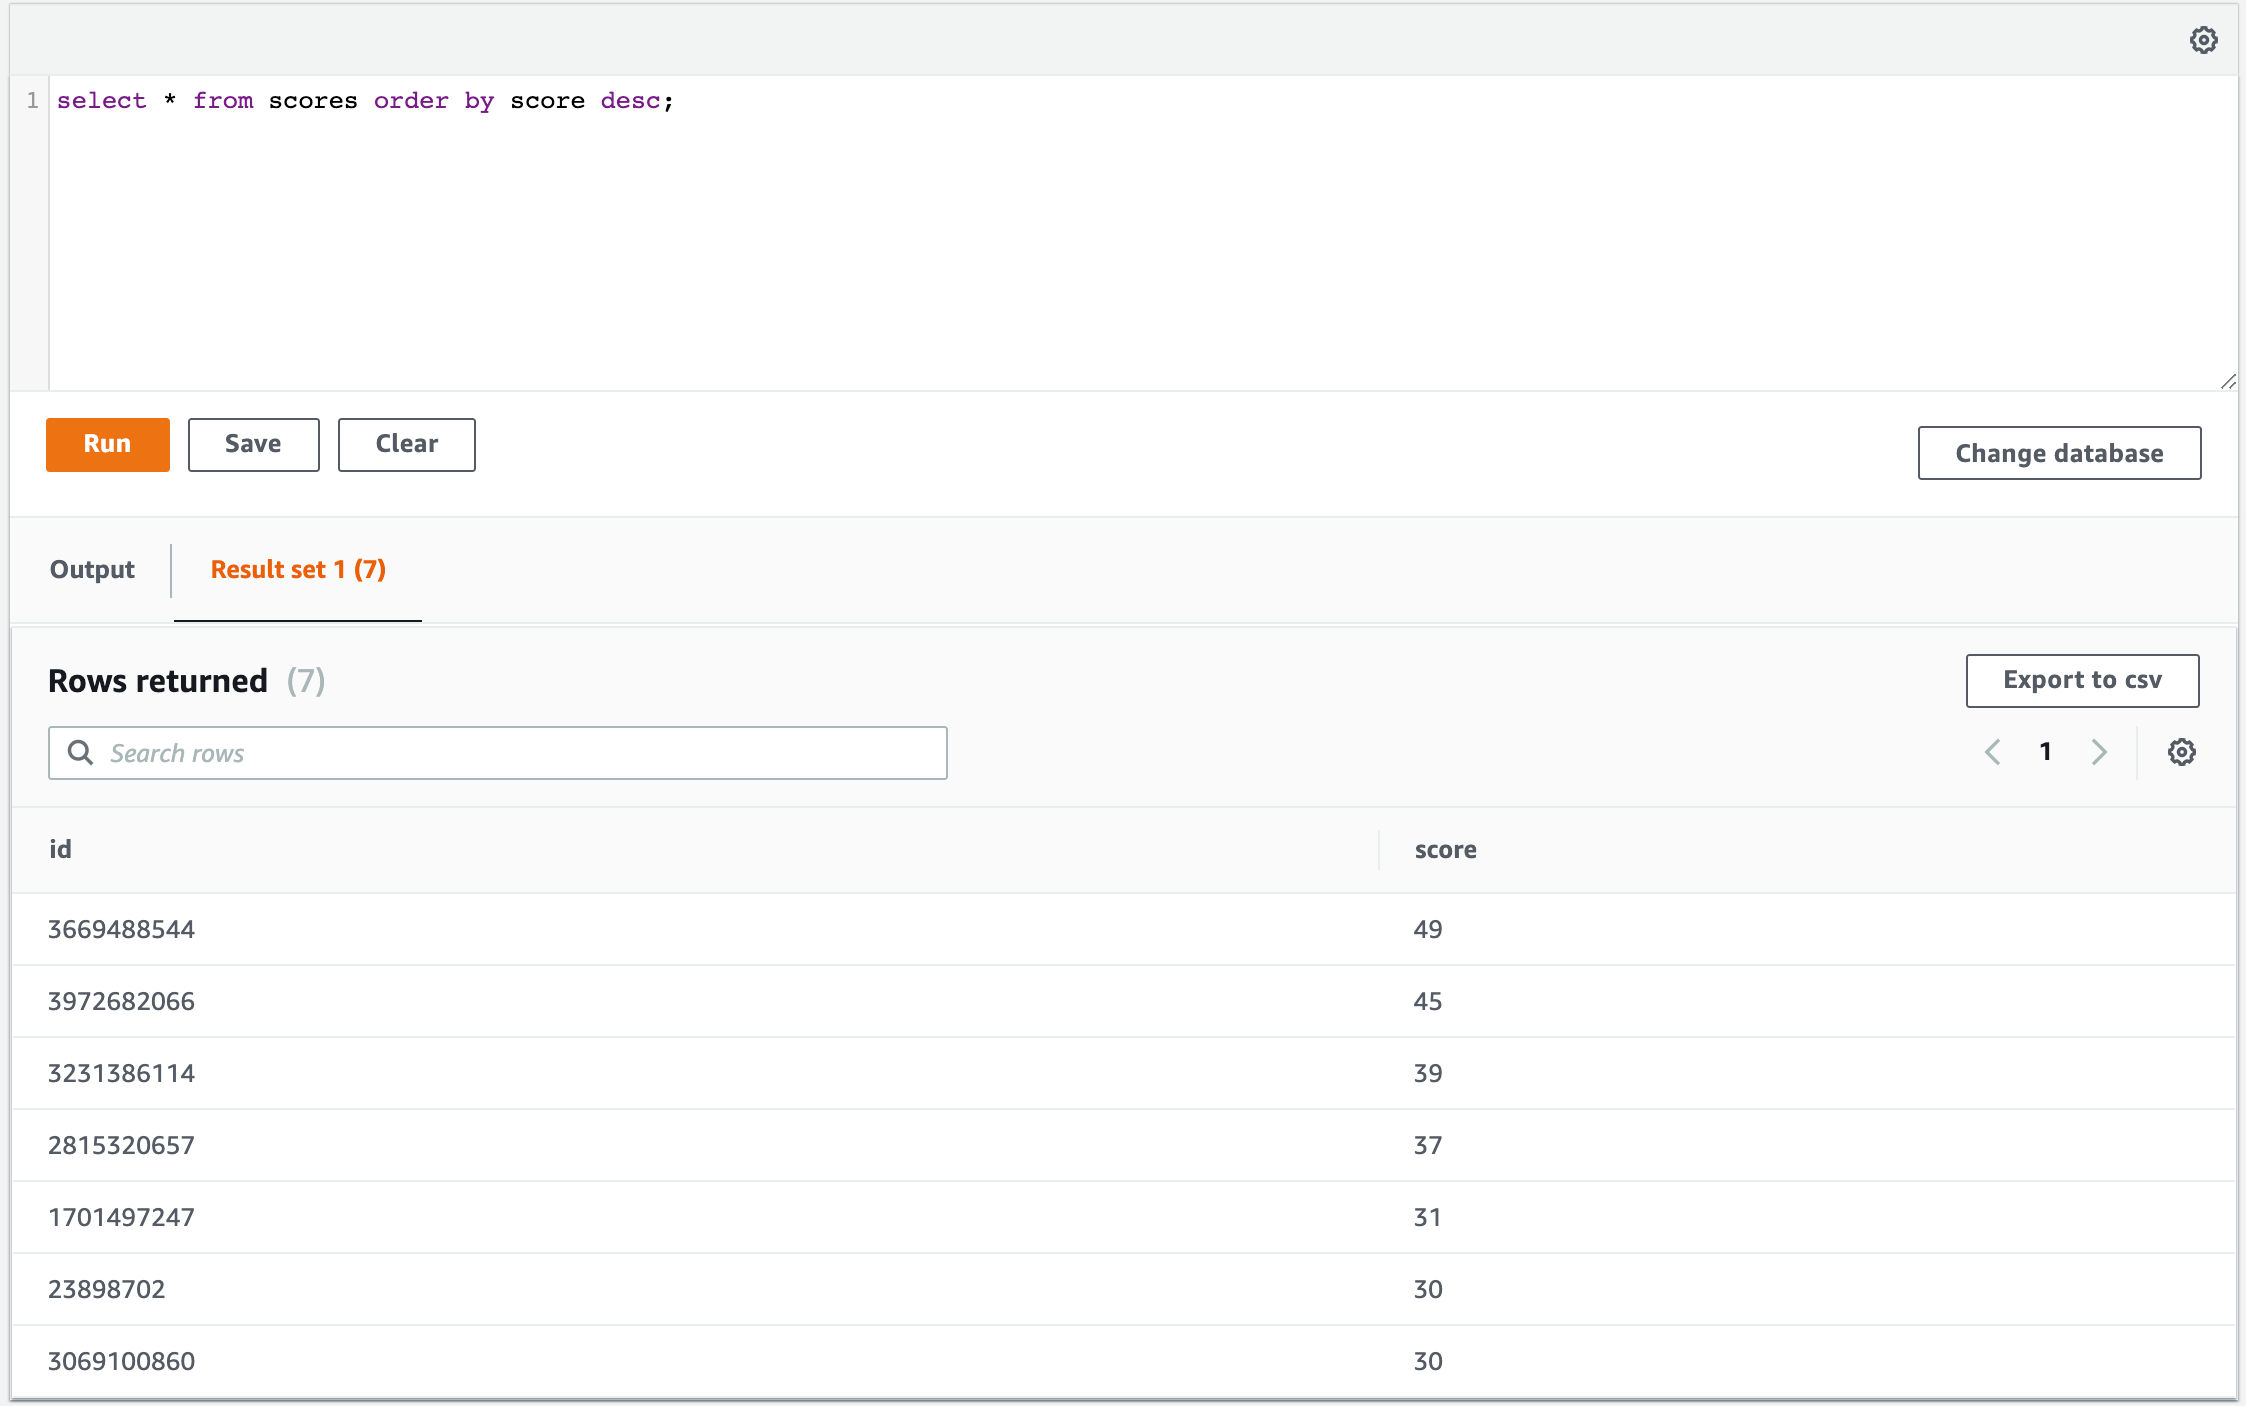Click Change database button
This screenshot has height=1406, width=2246.
point(2058,453)
